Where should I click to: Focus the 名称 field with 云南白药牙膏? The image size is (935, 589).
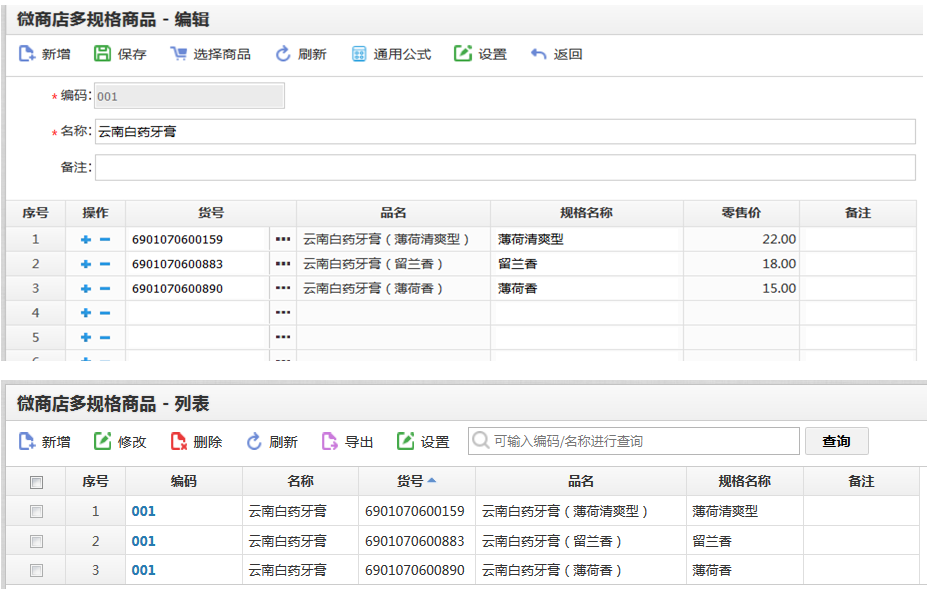coord(505,132)
